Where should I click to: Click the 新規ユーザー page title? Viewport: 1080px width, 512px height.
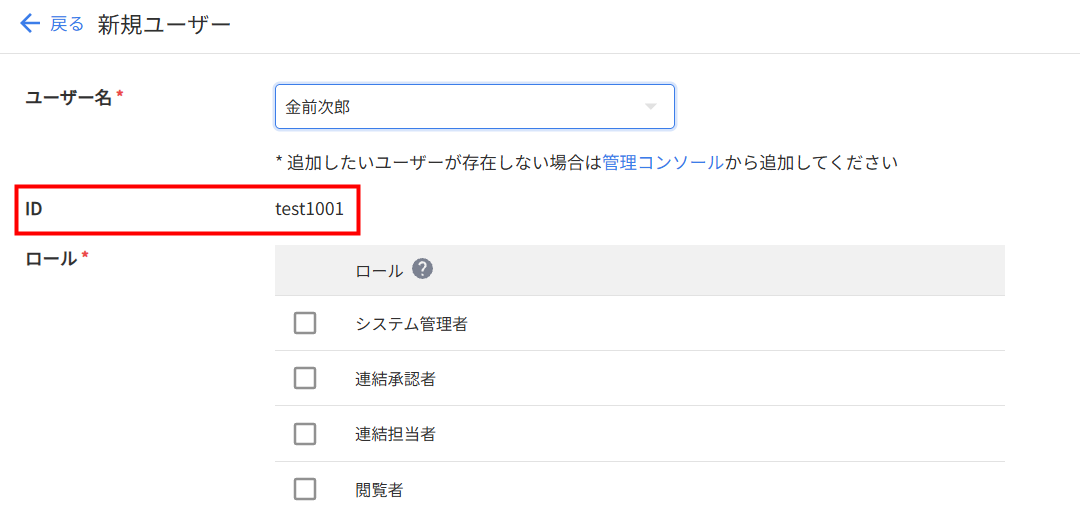click(x=164, y=25)
